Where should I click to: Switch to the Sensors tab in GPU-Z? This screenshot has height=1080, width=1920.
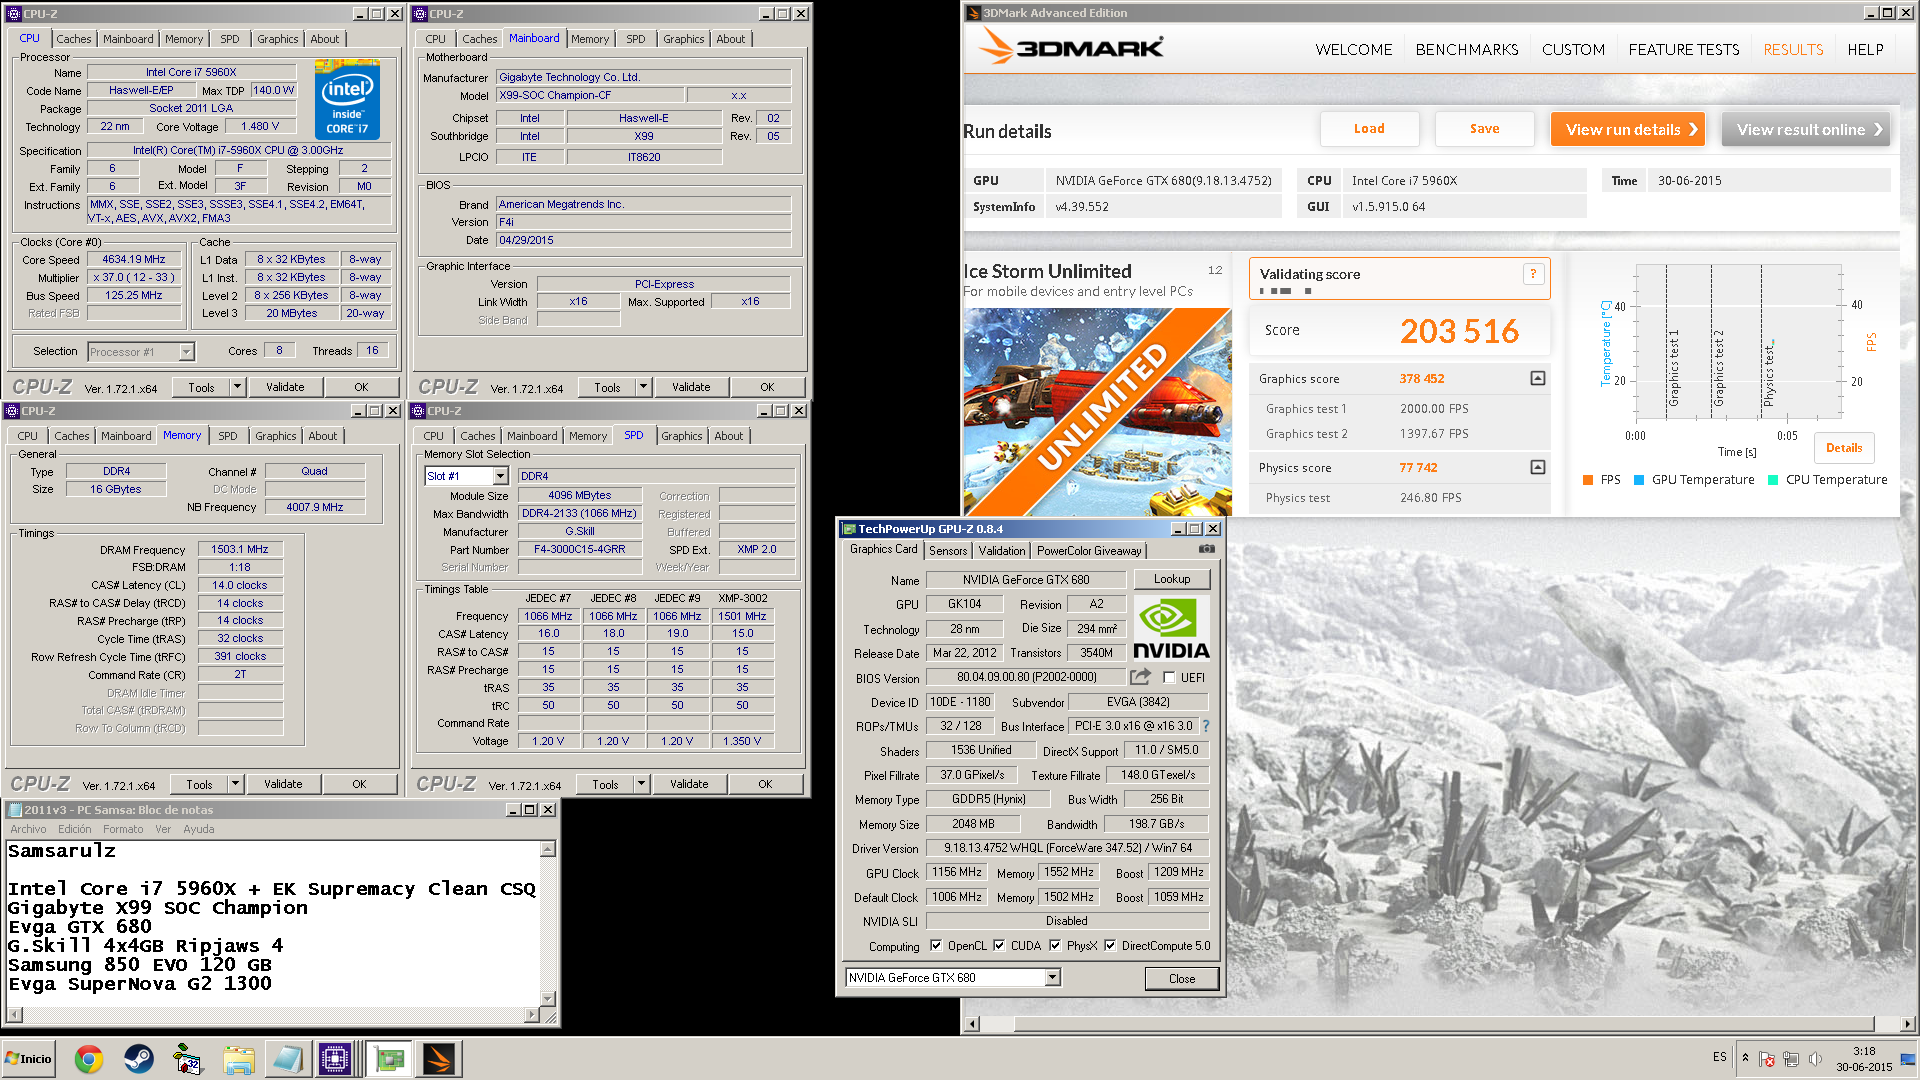(x=947, y=551)
